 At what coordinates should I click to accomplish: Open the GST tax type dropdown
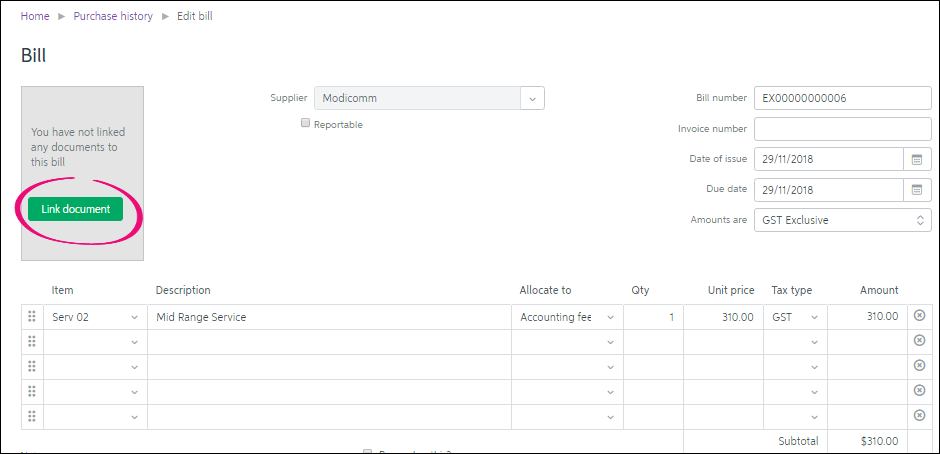click(x=795, y=317)
